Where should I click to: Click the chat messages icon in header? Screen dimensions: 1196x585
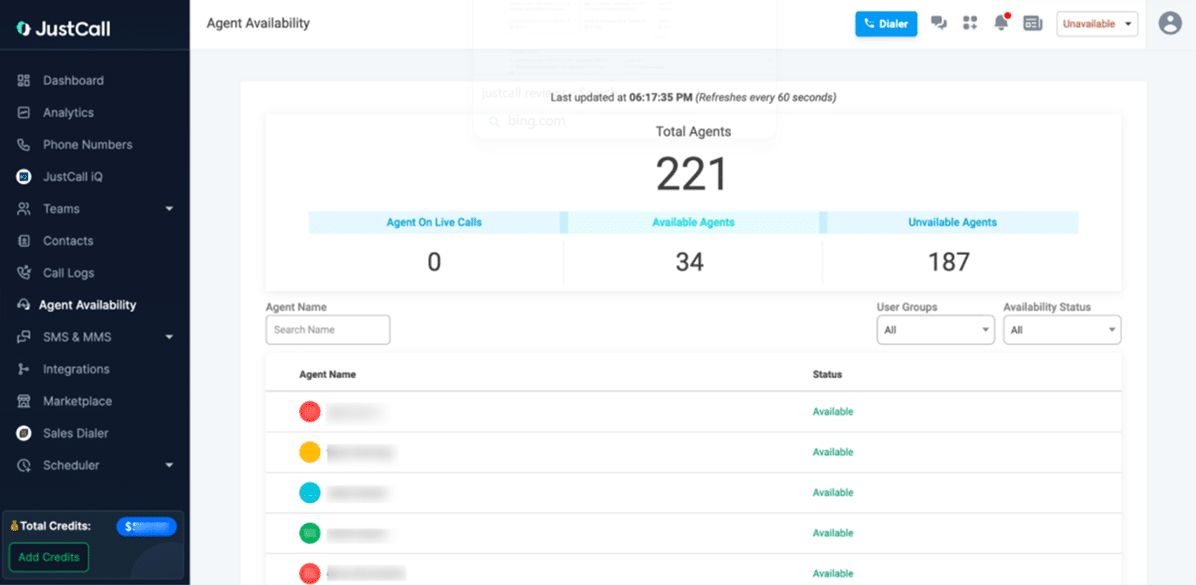(939, 23)
